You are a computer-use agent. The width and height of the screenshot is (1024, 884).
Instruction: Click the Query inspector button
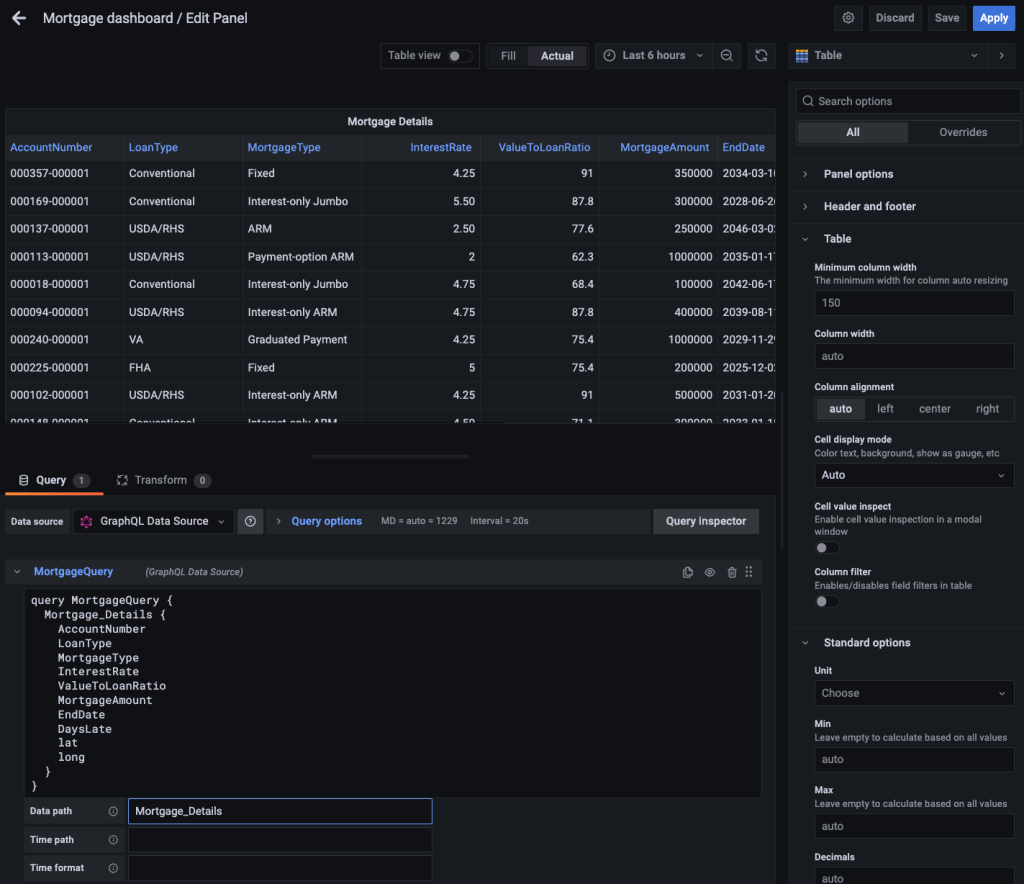[x=705, y=520]
